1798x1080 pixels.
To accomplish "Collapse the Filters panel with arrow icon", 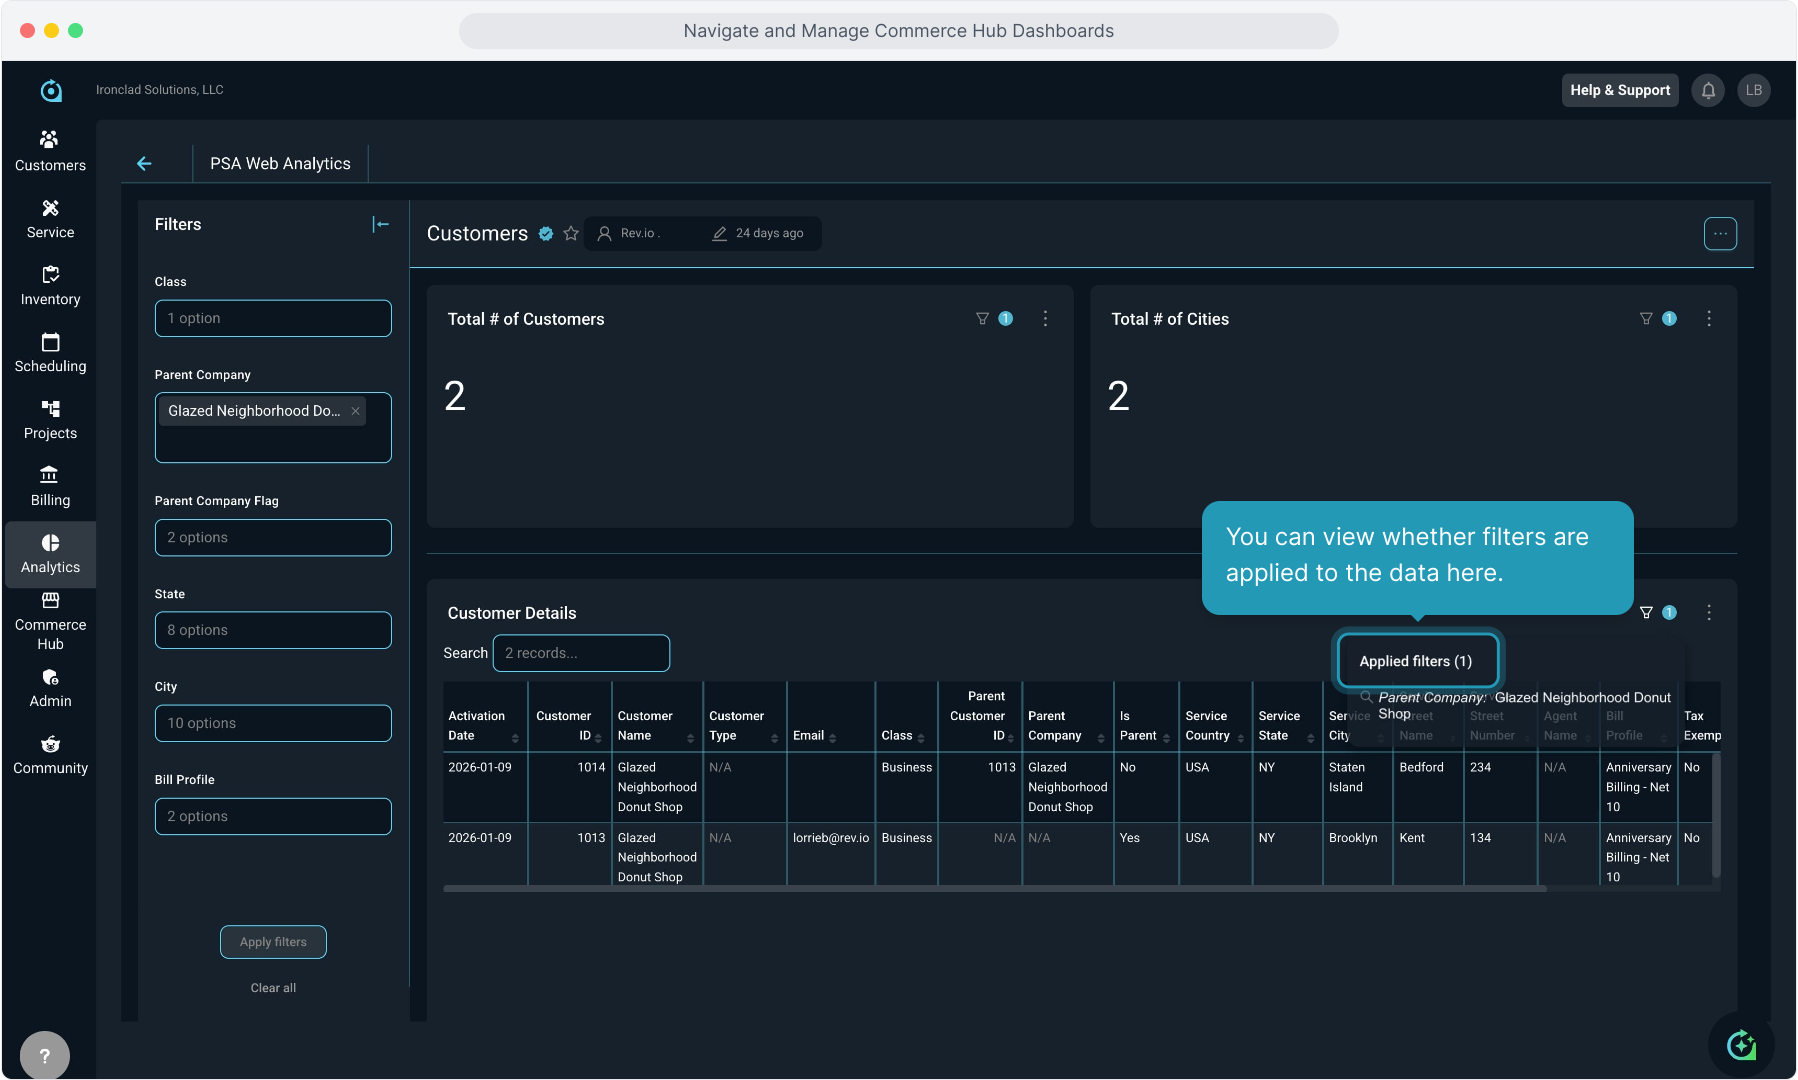I will pyautogui.click(x=380, y=225).
